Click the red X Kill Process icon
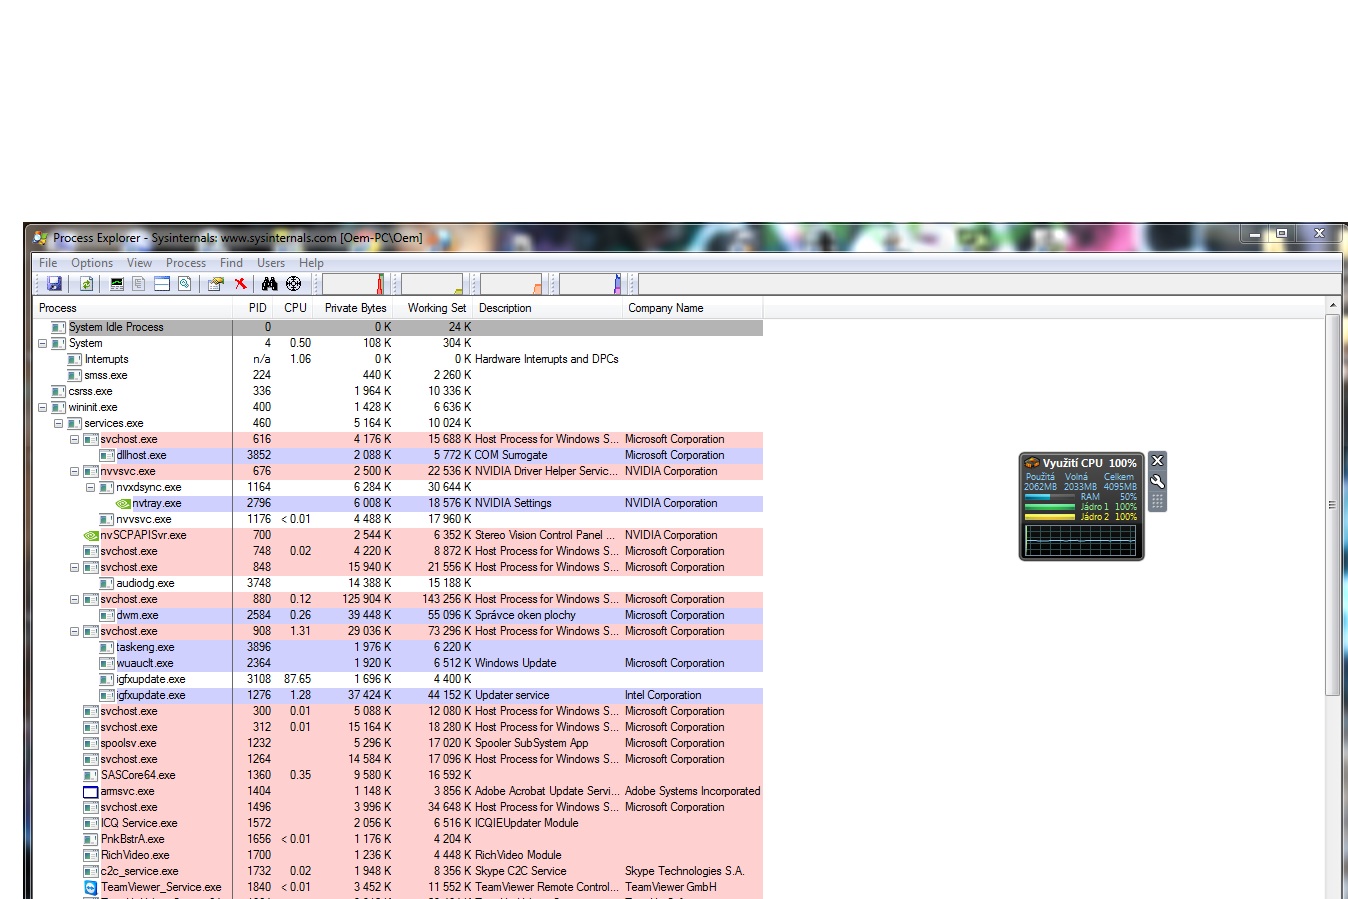 pos(240,284)
